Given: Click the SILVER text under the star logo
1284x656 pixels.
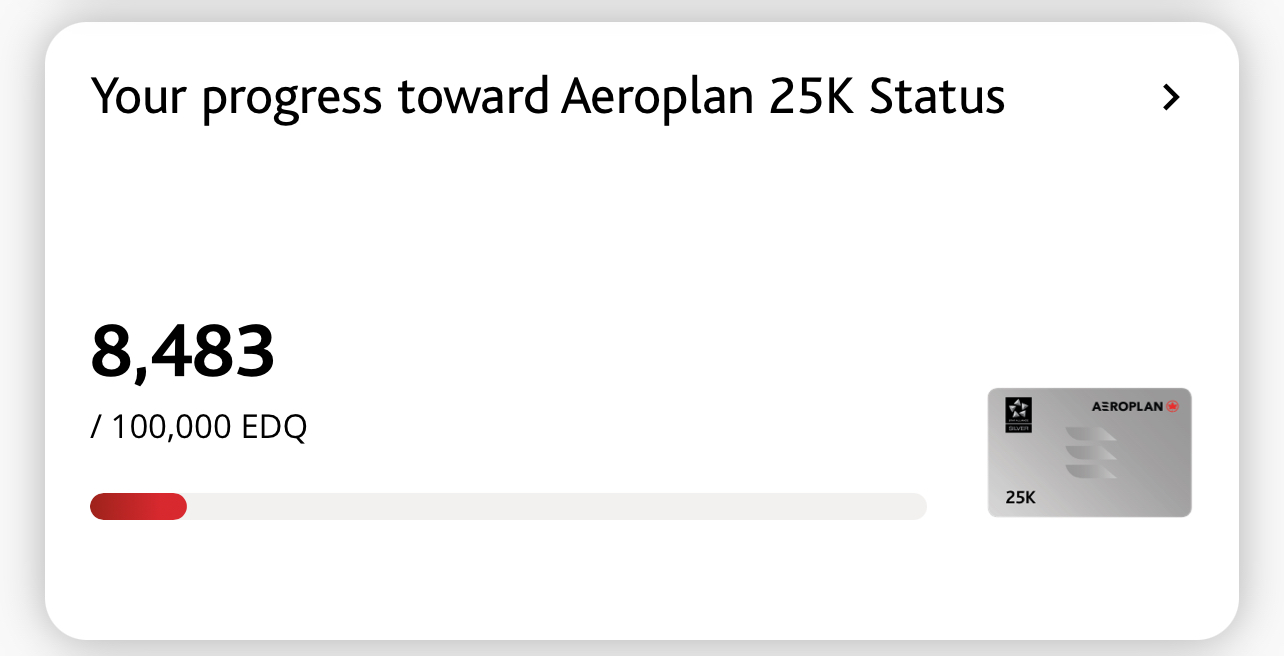Looking at the screenshot, I should tap(1018, 427).
